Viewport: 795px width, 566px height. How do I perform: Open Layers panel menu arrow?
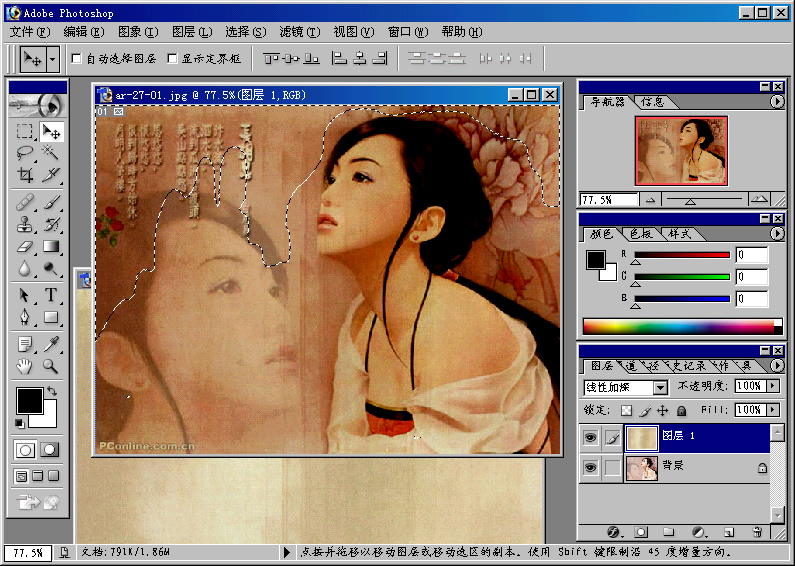(777, 365)
